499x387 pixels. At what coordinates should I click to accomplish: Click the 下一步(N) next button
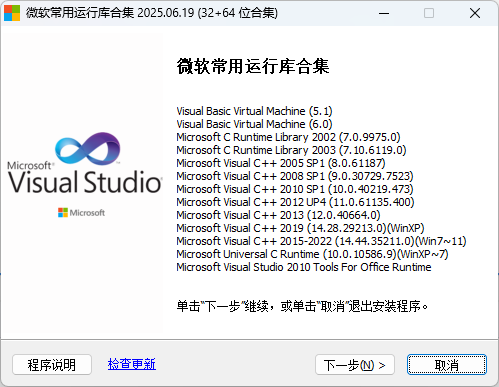(x=355, y=365)
